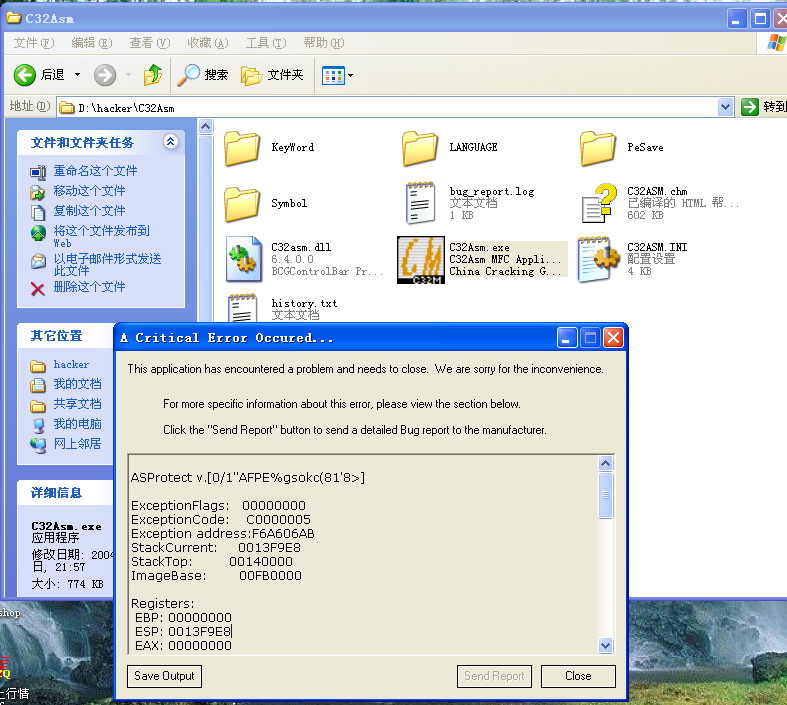Viewport: 787px width, 705px height.
Task: Open the 收藏(A) menu
Action: [x=208, y=43]
